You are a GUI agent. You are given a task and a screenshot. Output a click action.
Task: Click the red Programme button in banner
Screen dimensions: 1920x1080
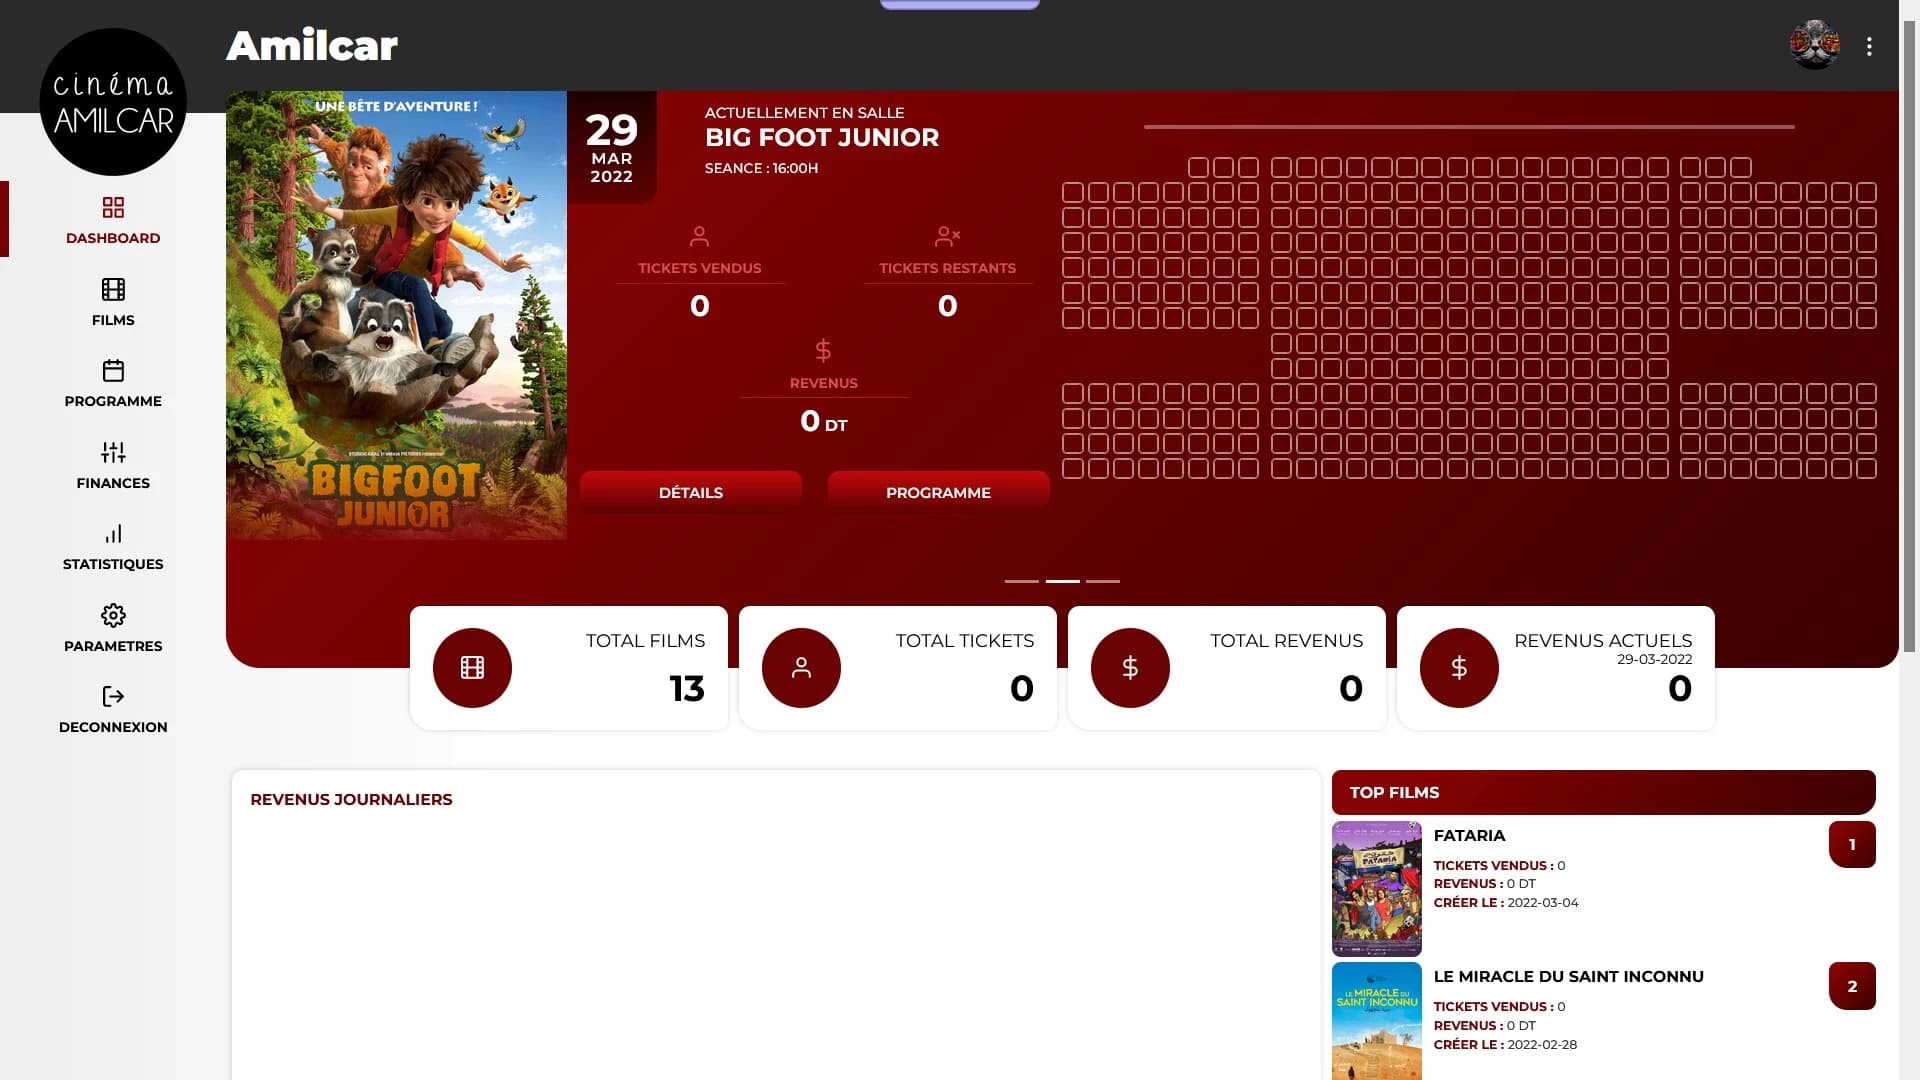point(938,492)
